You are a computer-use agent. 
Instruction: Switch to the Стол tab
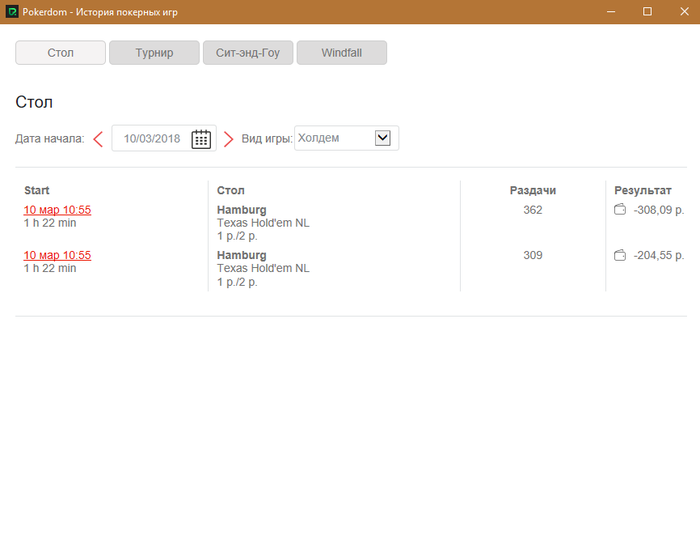(61, 53)
